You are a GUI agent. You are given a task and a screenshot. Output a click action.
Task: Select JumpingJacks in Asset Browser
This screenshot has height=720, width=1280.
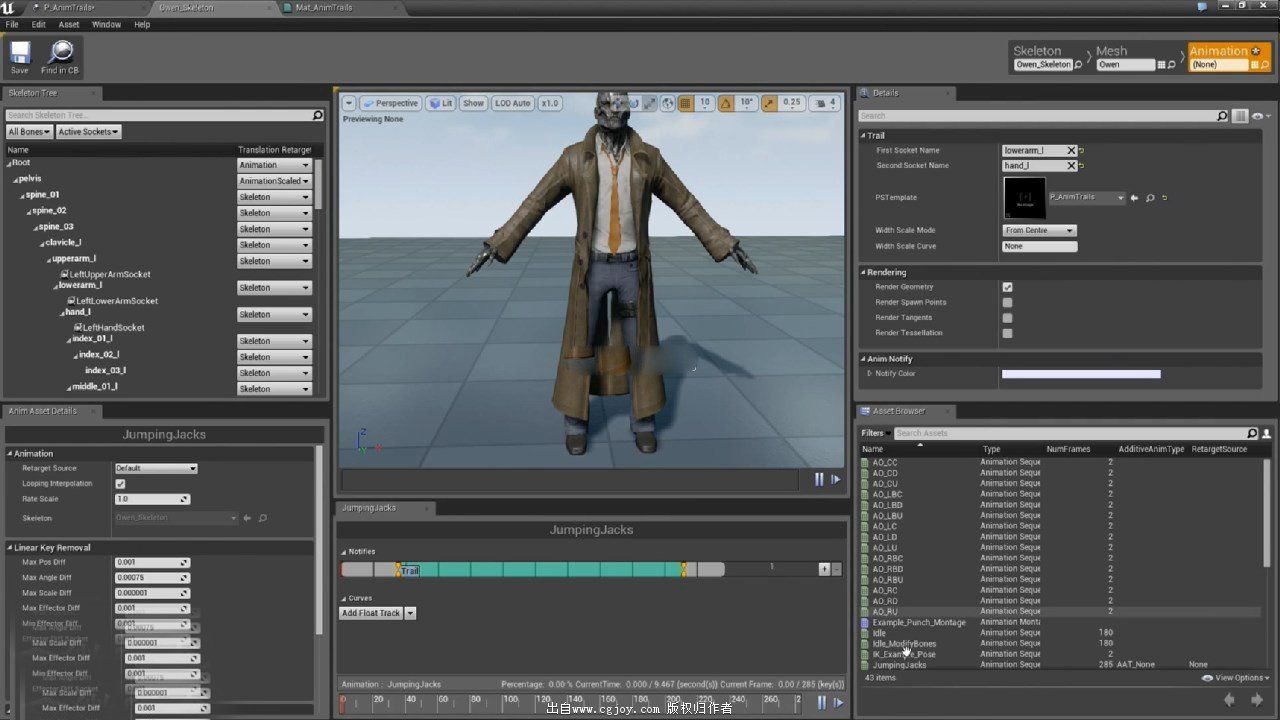900,665
